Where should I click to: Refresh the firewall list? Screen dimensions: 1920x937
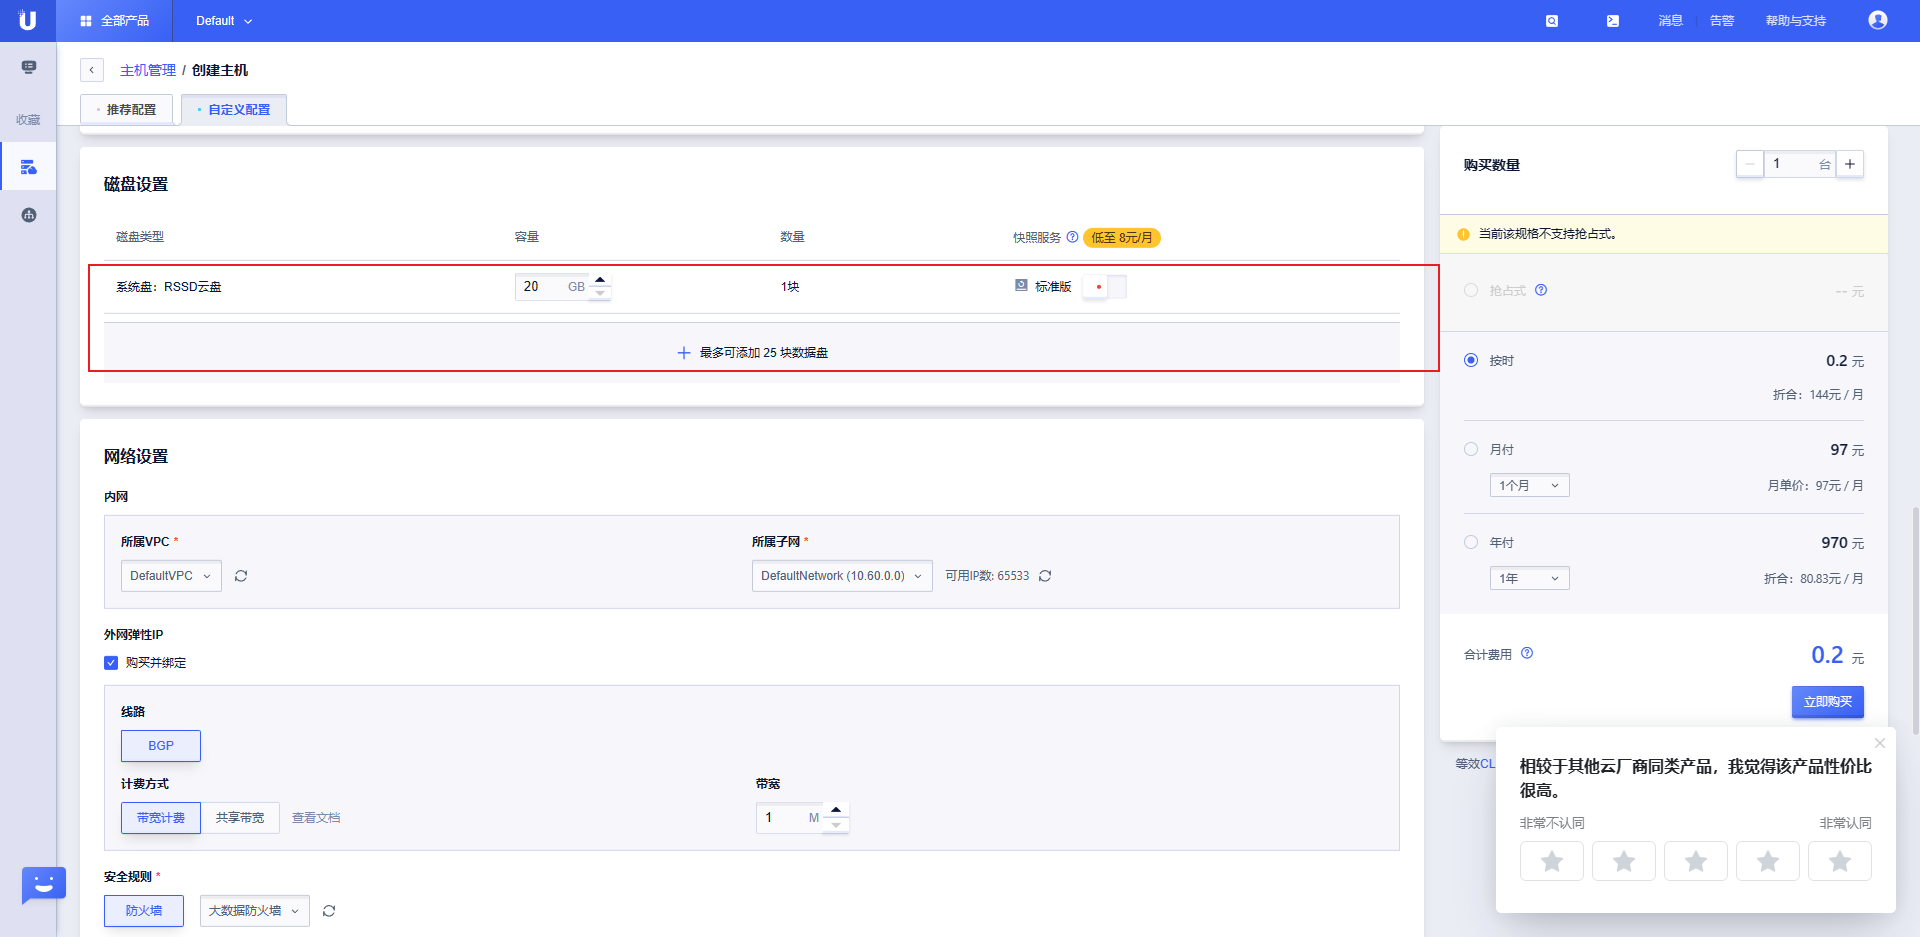tap(329, 911)
